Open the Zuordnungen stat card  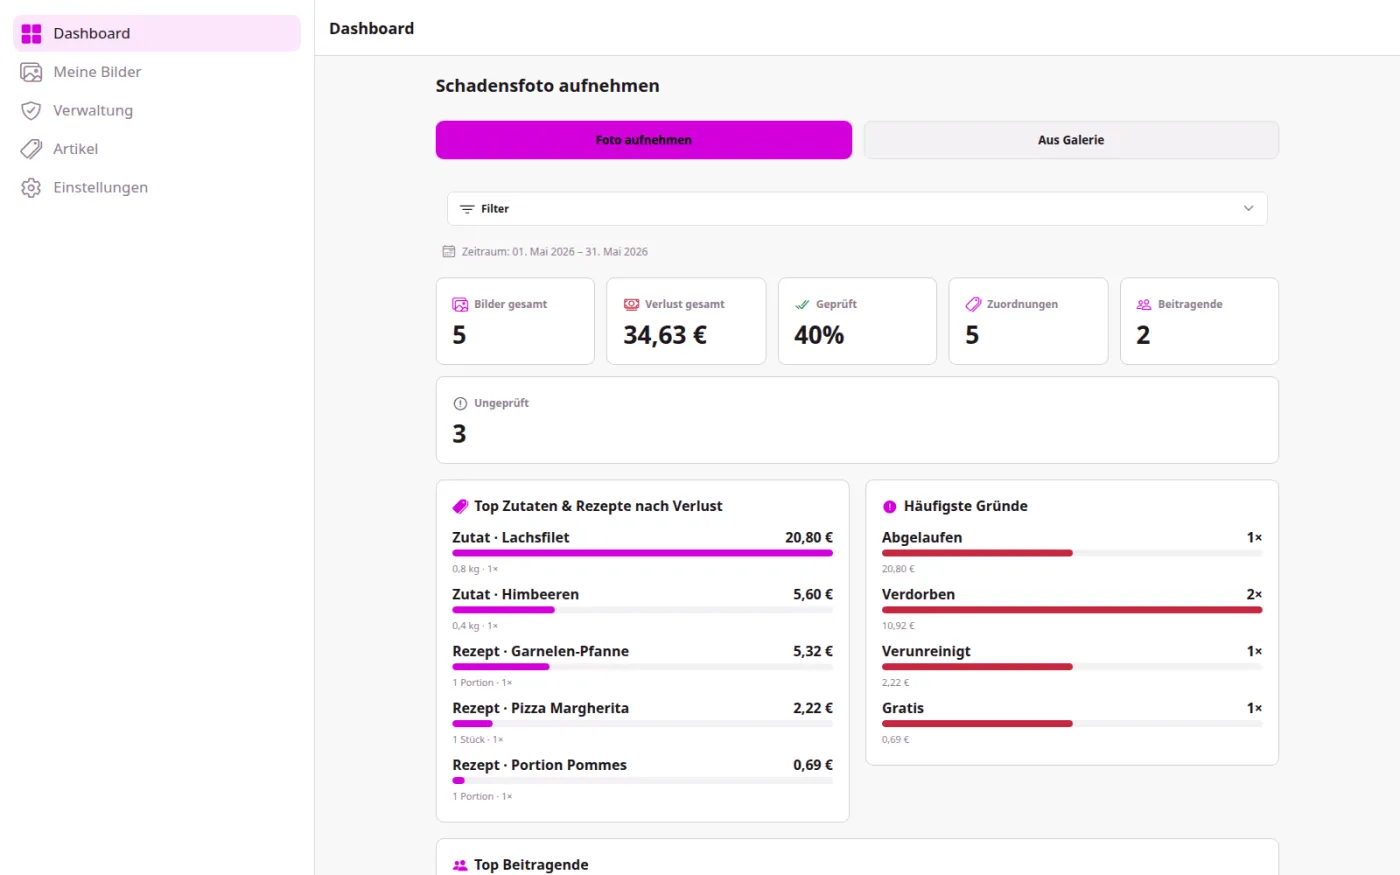pos(1028,321)
